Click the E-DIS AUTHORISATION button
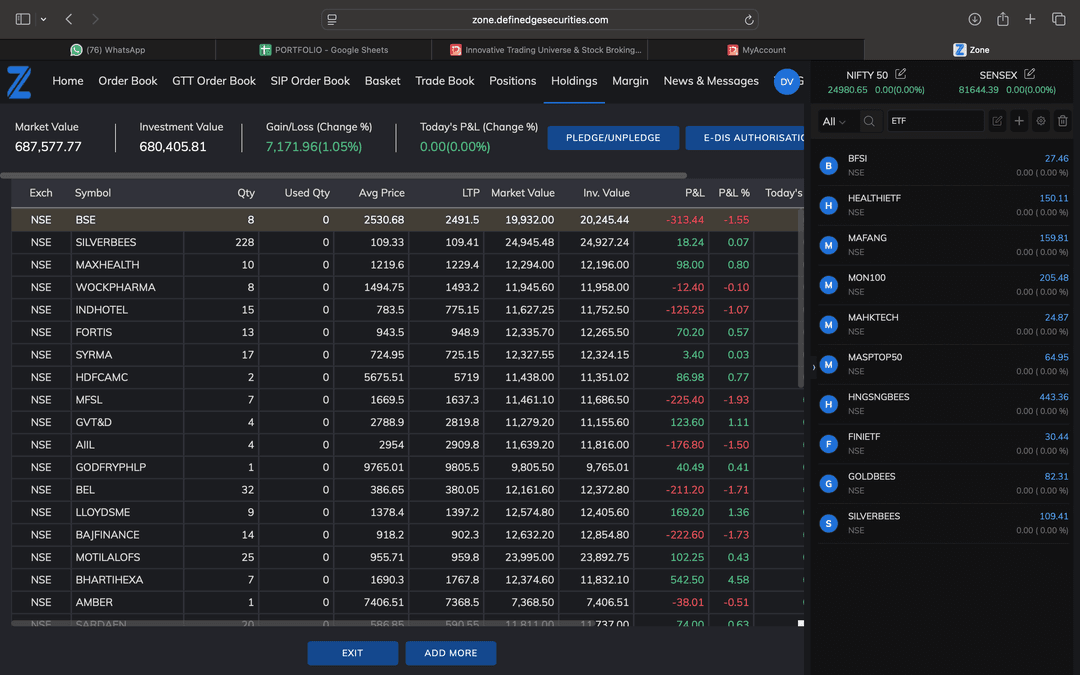This screenshot has width=1080, height=675. click(x=745, y=138)
